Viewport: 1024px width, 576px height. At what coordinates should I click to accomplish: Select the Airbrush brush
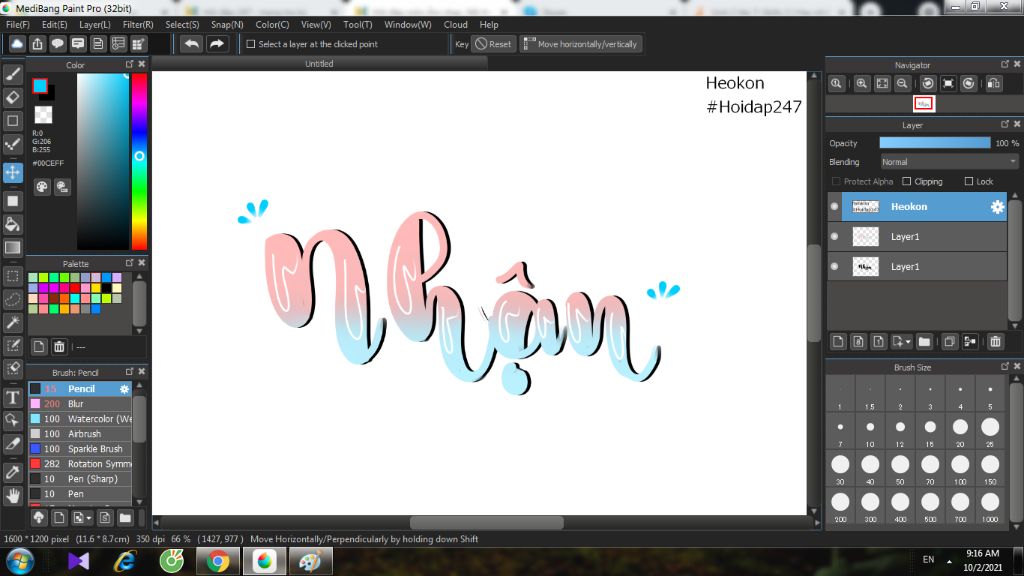pyautogui.click(x=80, y=434)
